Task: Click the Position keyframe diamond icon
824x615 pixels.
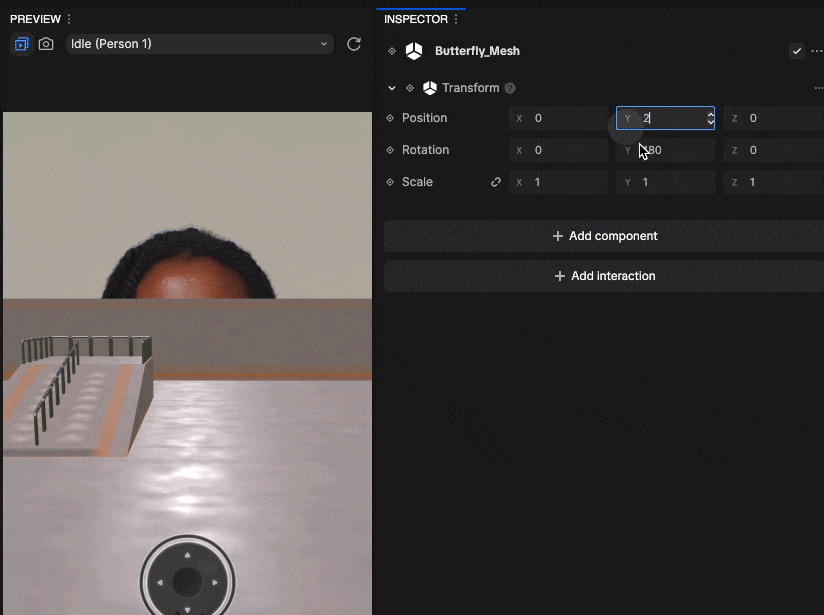Action: (x=391, y=118)
